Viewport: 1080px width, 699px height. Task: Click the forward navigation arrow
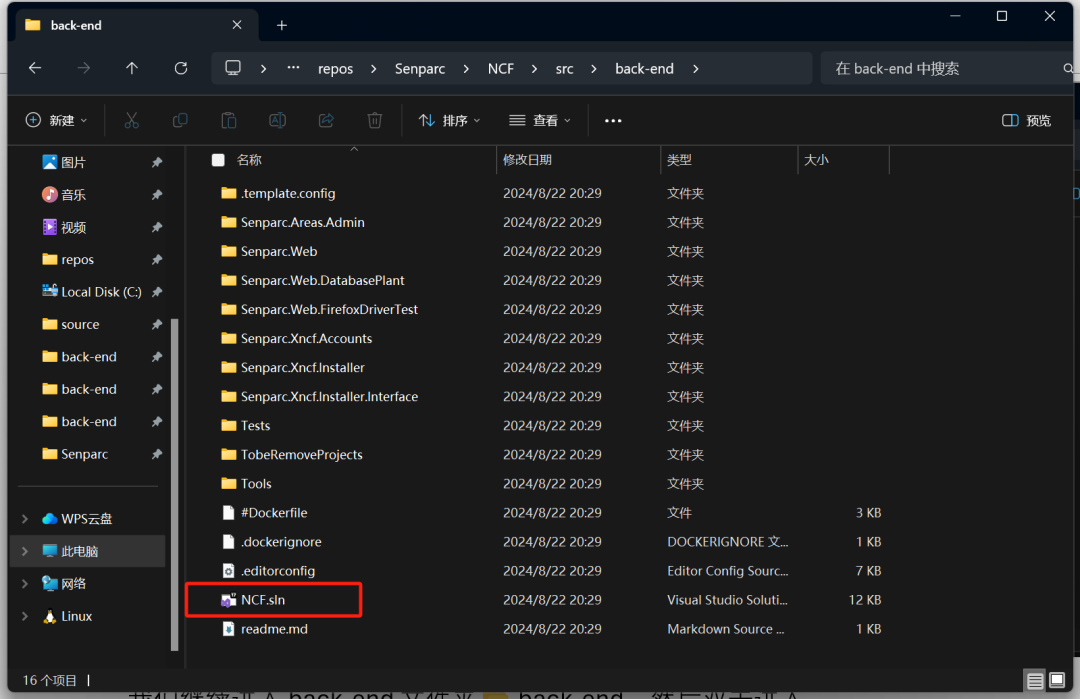tap(84, 68)
